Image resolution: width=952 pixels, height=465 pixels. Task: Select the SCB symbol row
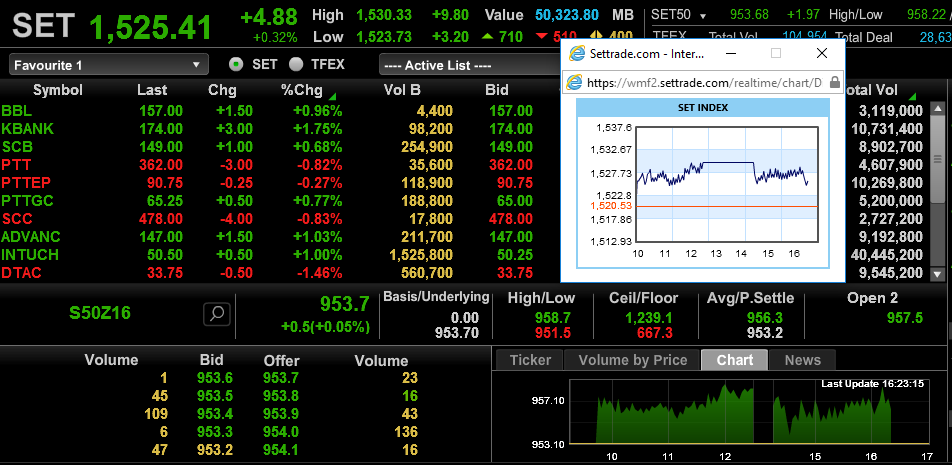click(279, 147)
